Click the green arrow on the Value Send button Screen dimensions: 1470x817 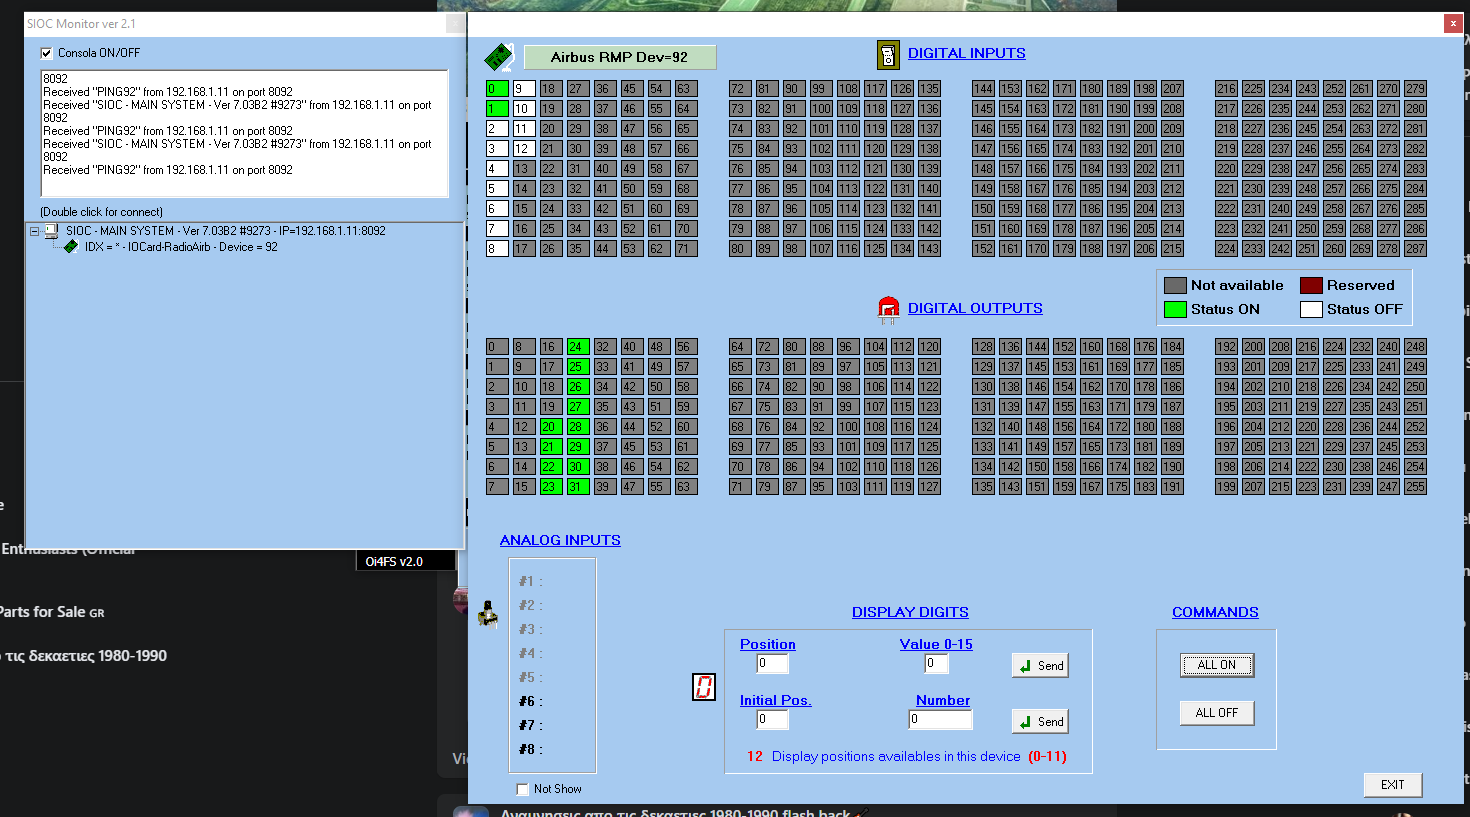(x=1025, y=666)
